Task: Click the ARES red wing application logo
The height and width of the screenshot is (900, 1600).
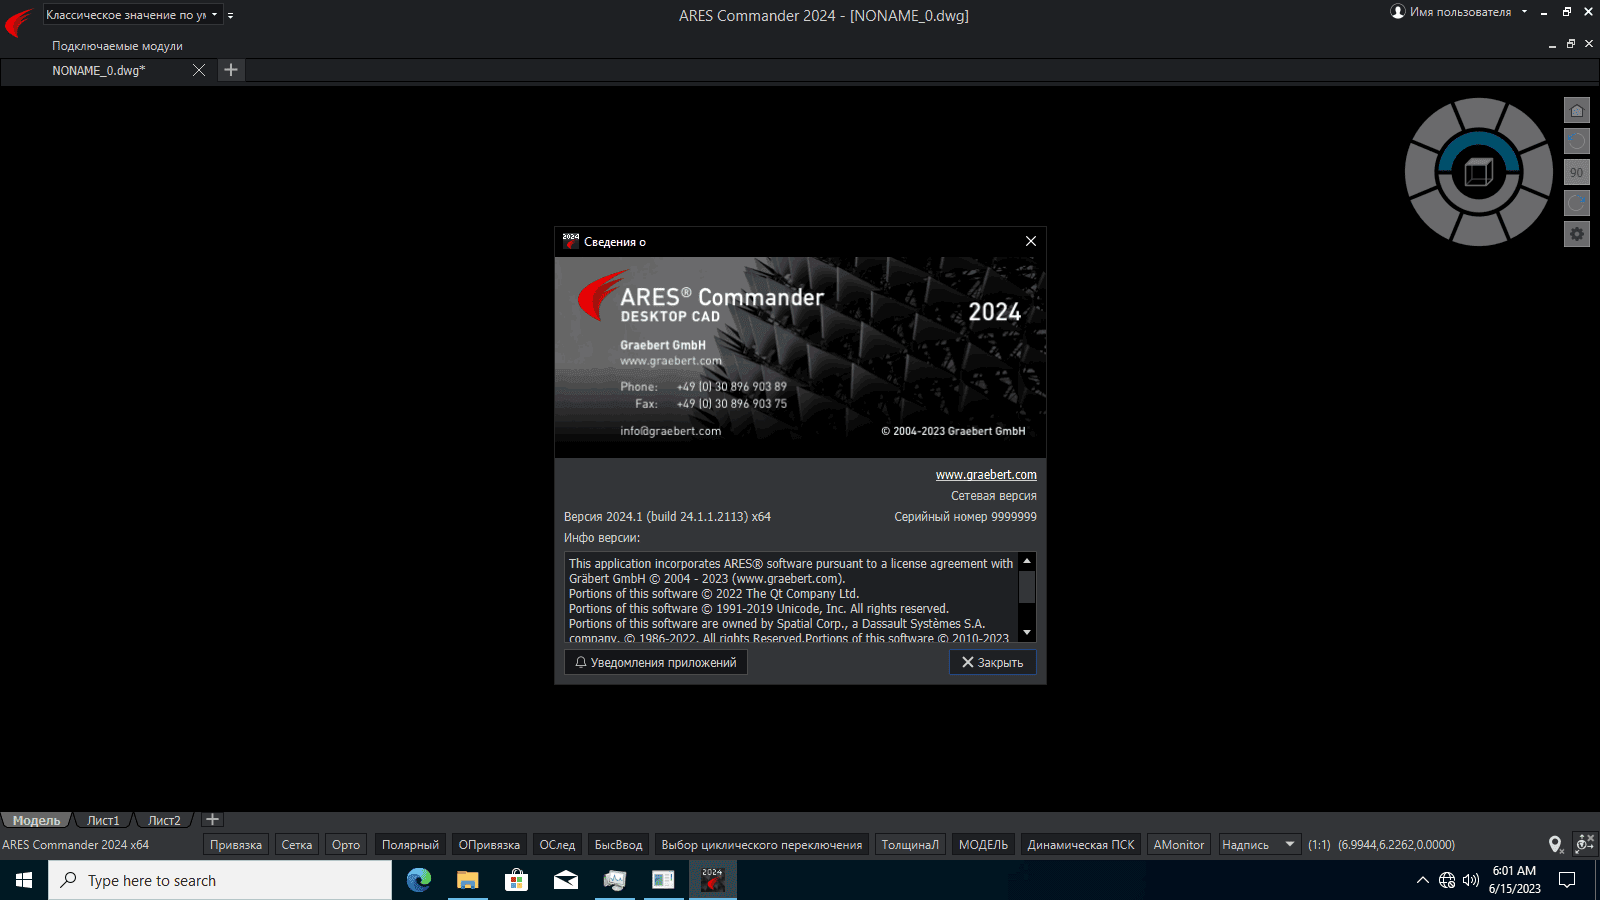Action: [x=19, y=21]
